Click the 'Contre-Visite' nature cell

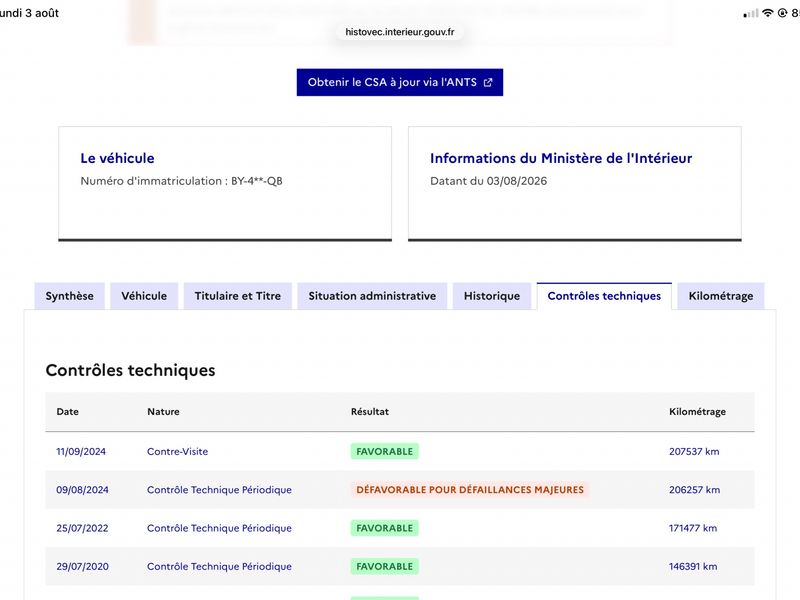click(x=178, y=452)
